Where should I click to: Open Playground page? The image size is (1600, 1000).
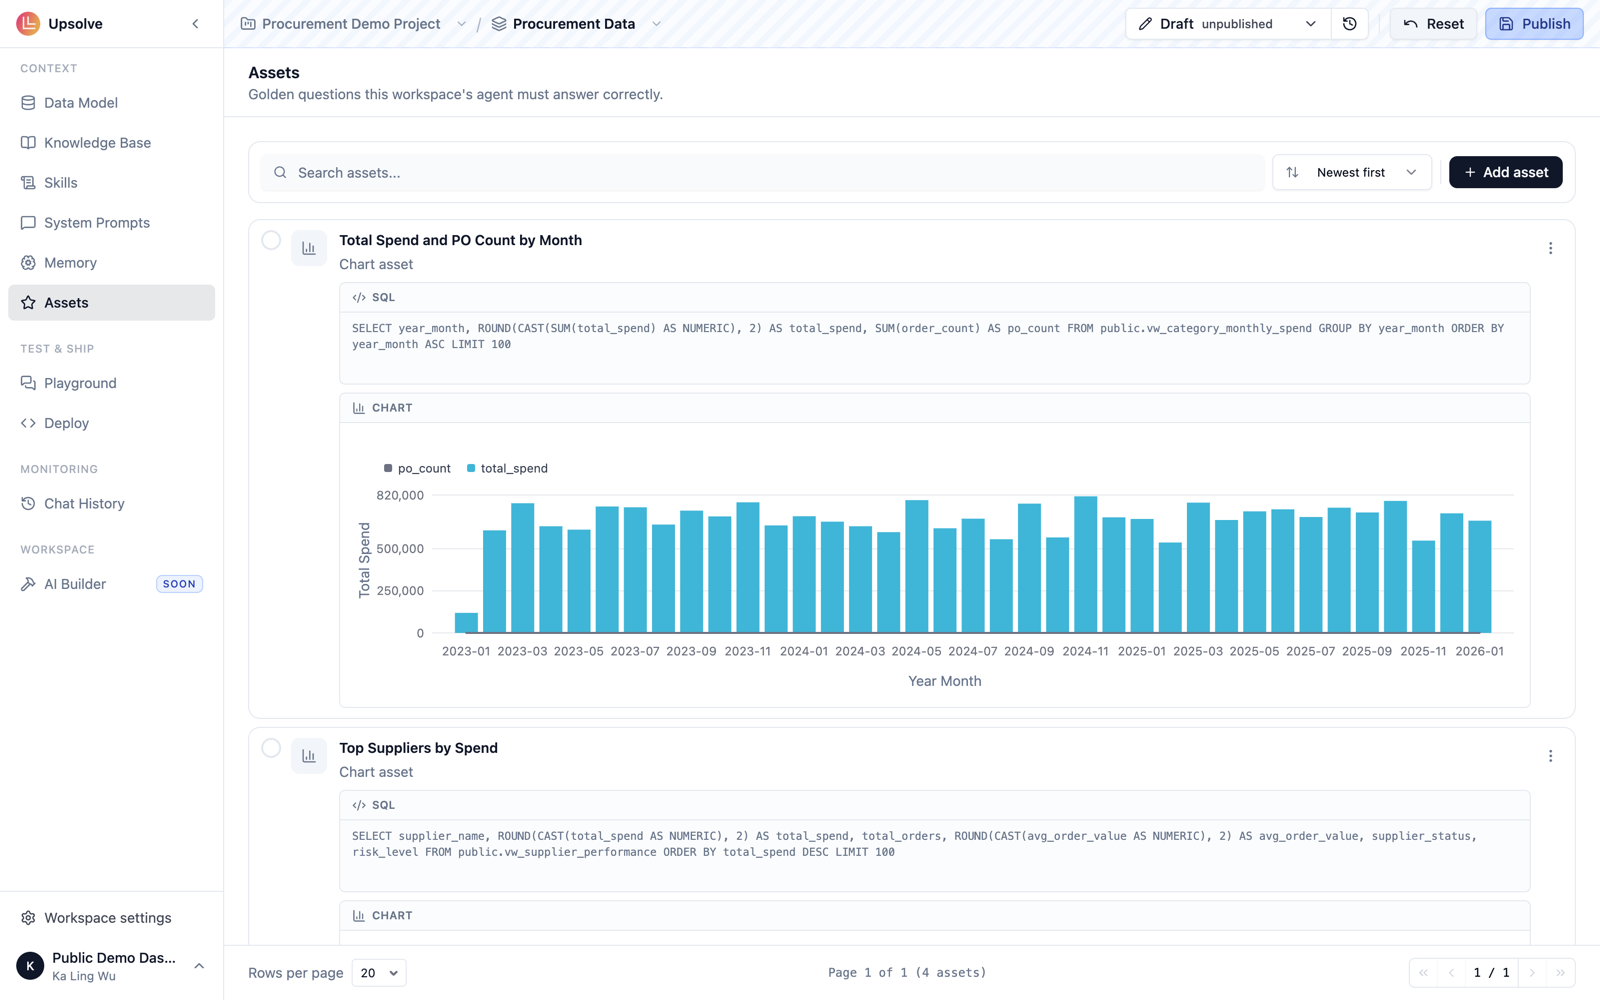(x=111, y=383)
